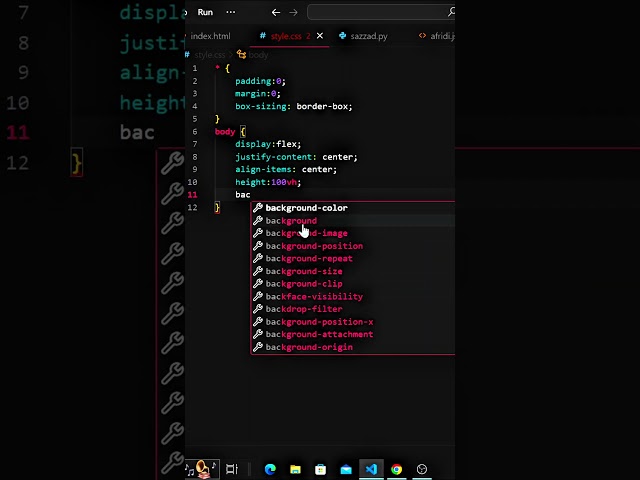Click line number 6 in gutter

click(x=195, y=131)
